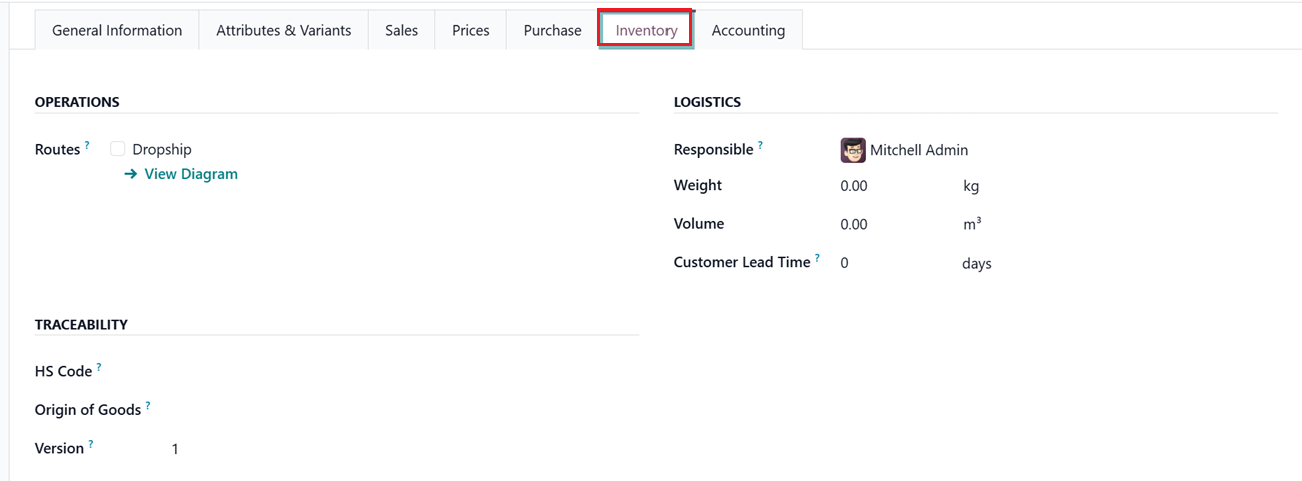
Task: Click help icon beside Responsible label
Action: [760, 145]
